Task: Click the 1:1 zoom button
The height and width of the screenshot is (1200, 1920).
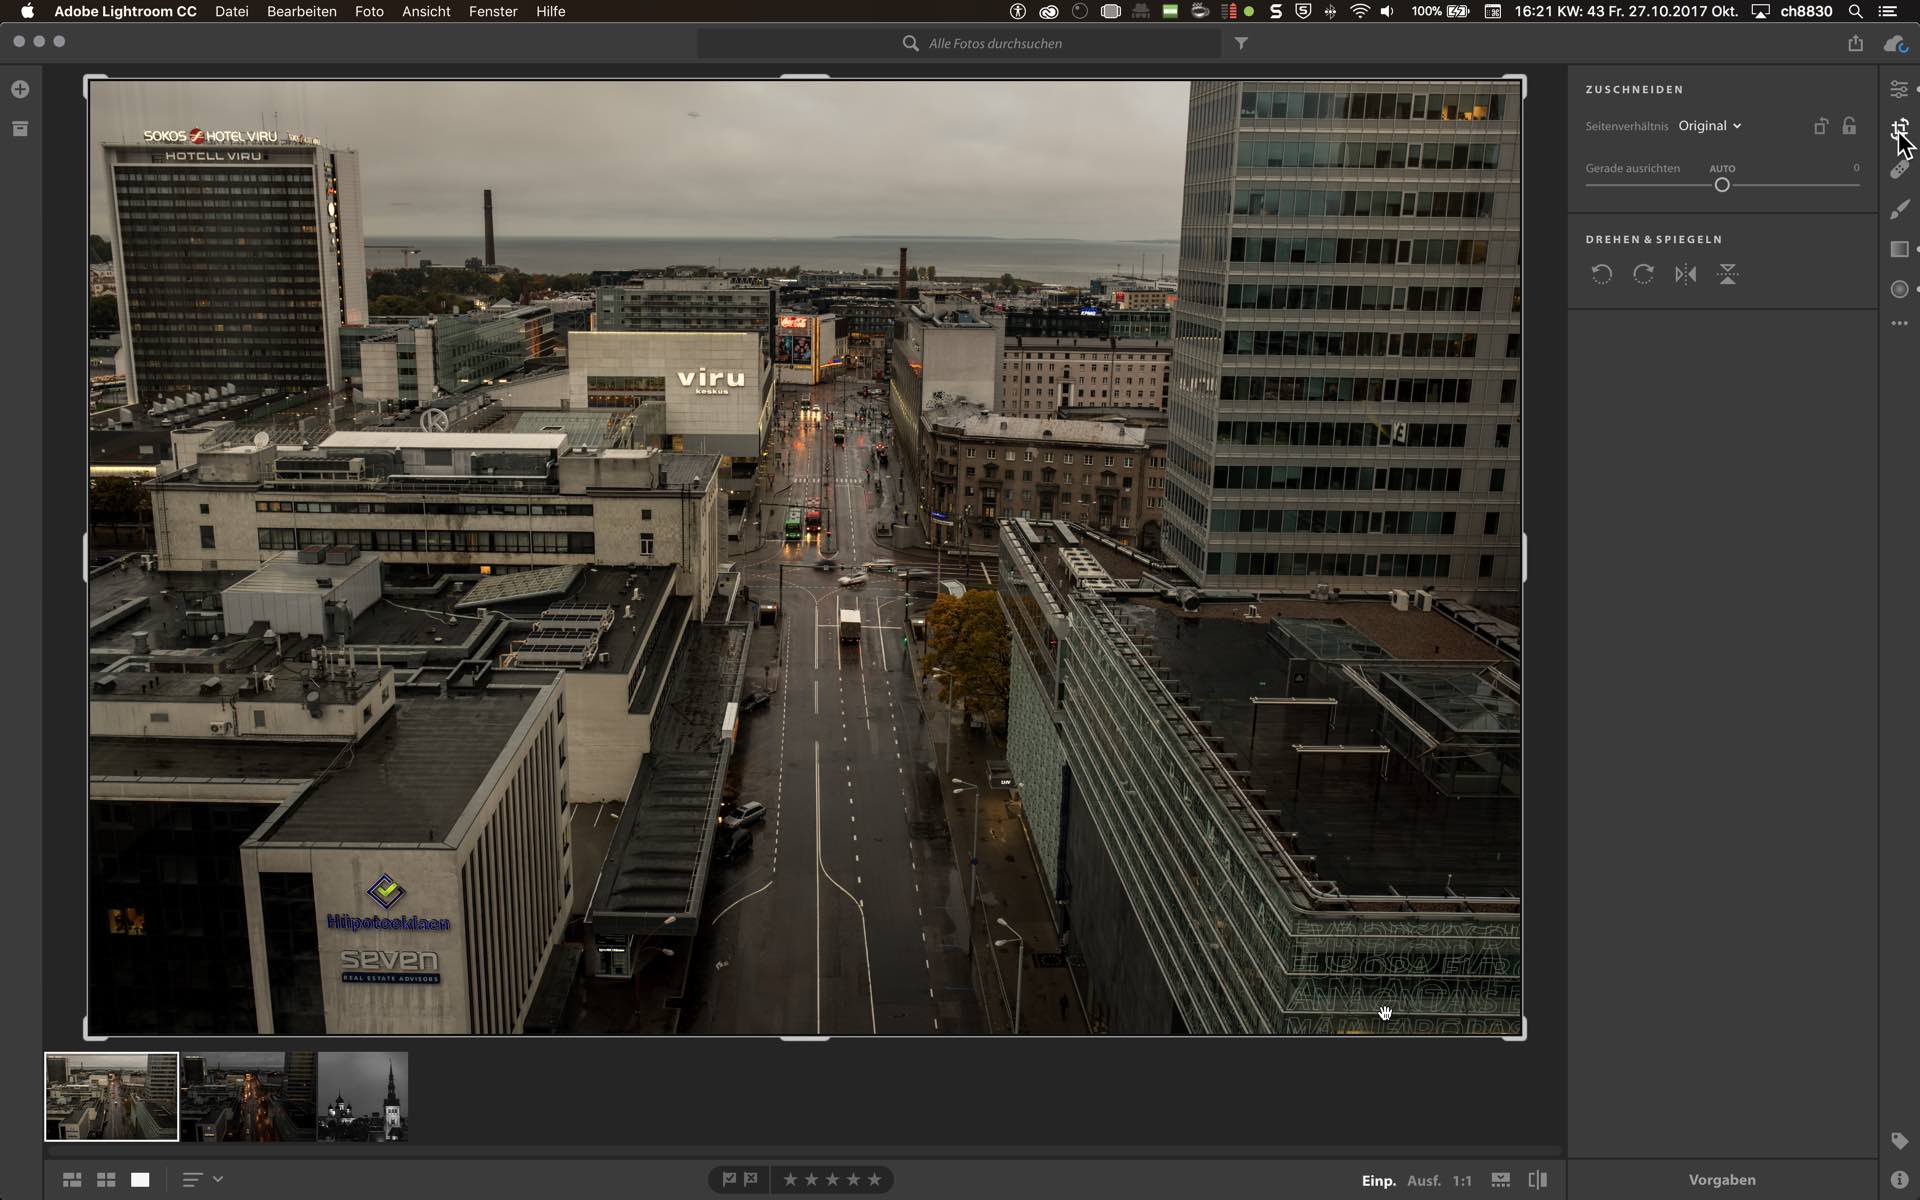Action: click(x=1462, y=1181)
